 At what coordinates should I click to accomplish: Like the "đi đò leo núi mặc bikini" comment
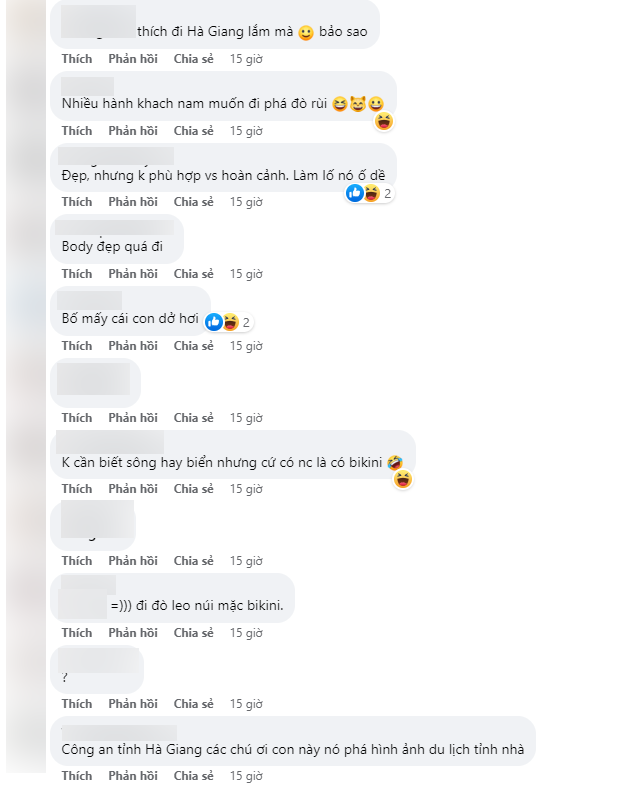76,632
